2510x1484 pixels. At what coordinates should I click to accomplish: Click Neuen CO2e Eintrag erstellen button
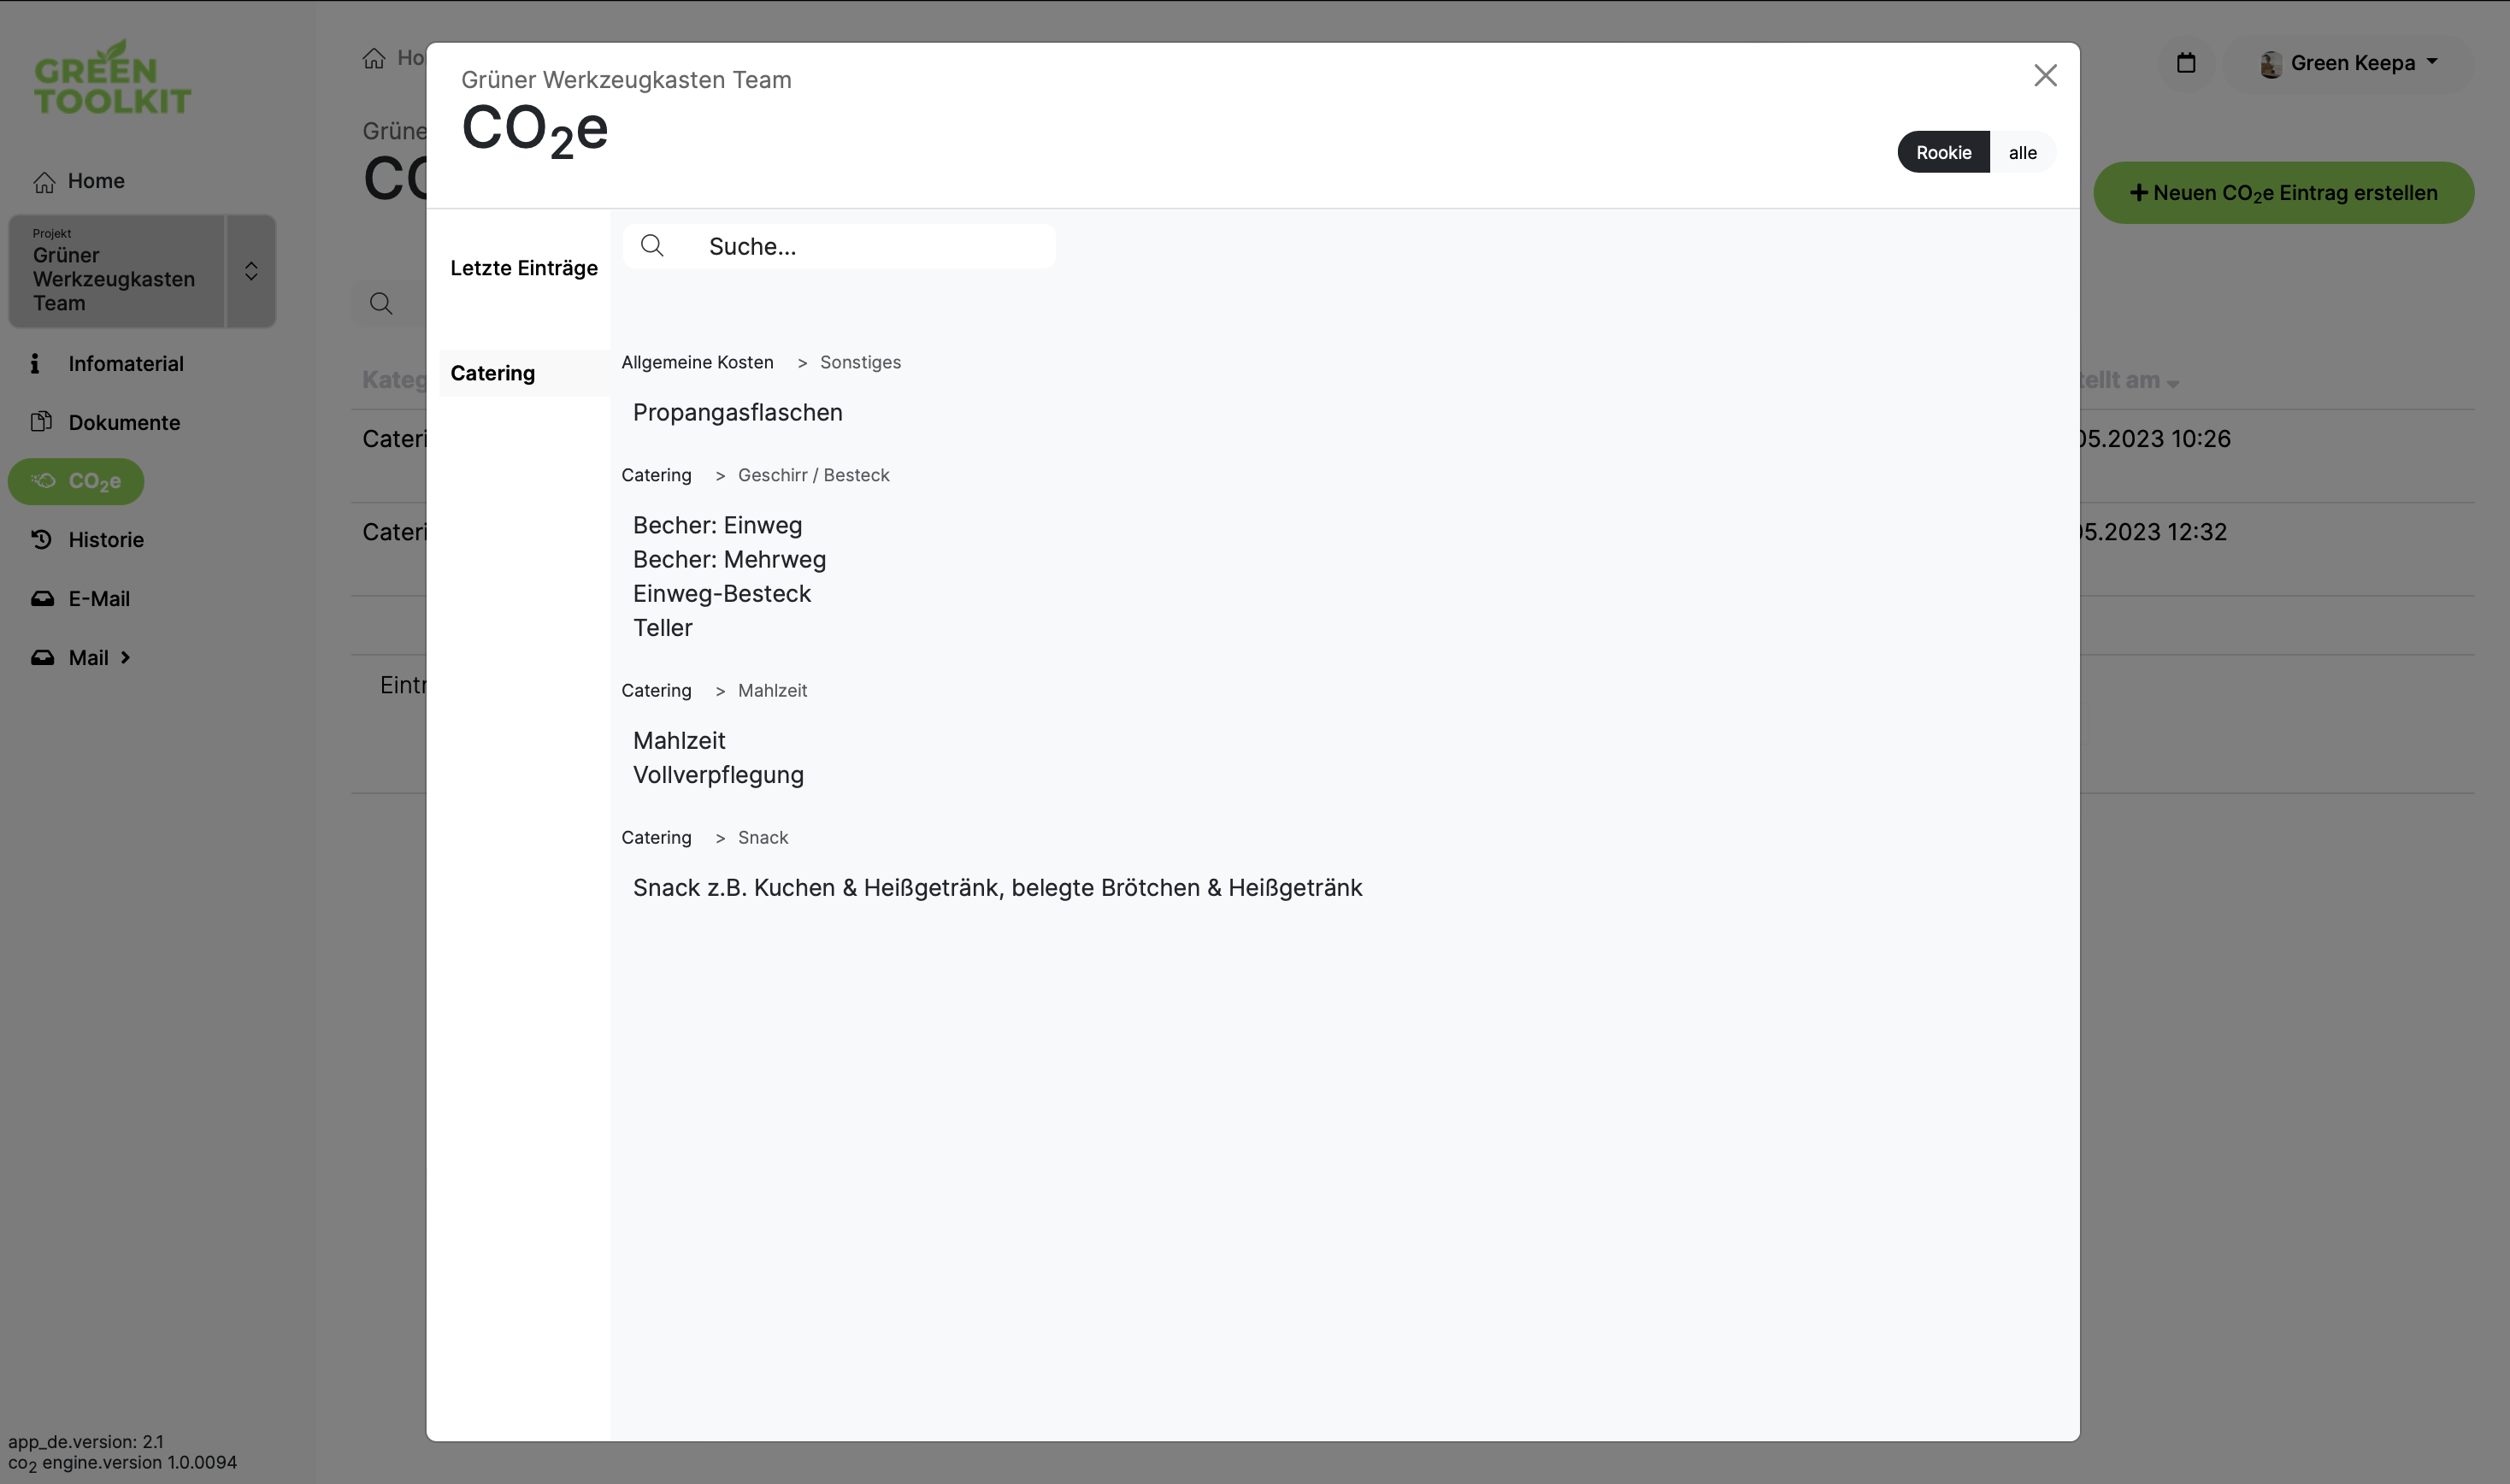[2283, 193]
